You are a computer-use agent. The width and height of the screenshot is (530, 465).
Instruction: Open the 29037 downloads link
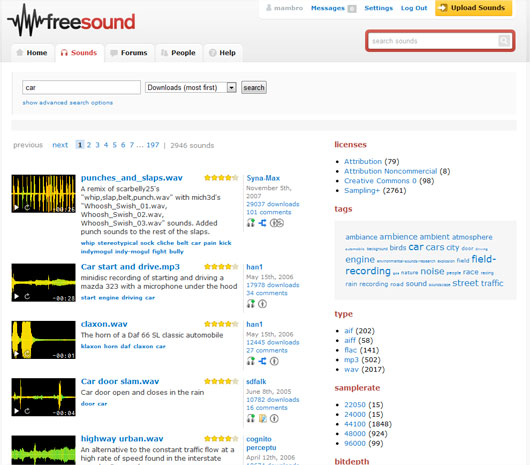273,204
